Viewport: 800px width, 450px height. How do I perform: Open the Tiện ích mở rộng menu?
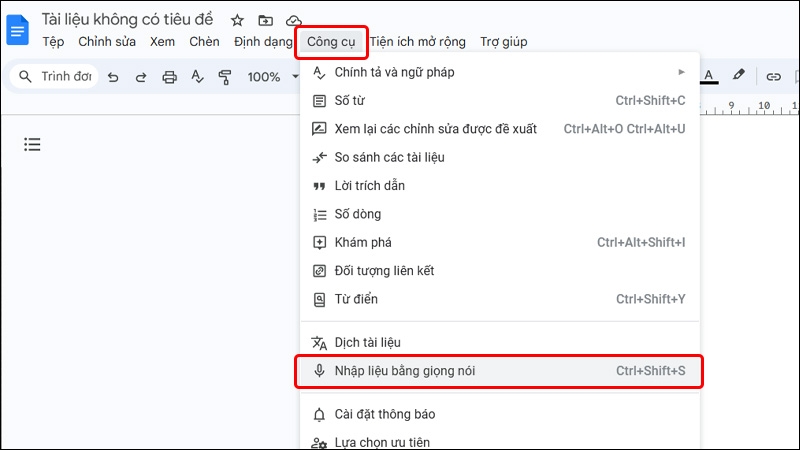tap(418, 42)
